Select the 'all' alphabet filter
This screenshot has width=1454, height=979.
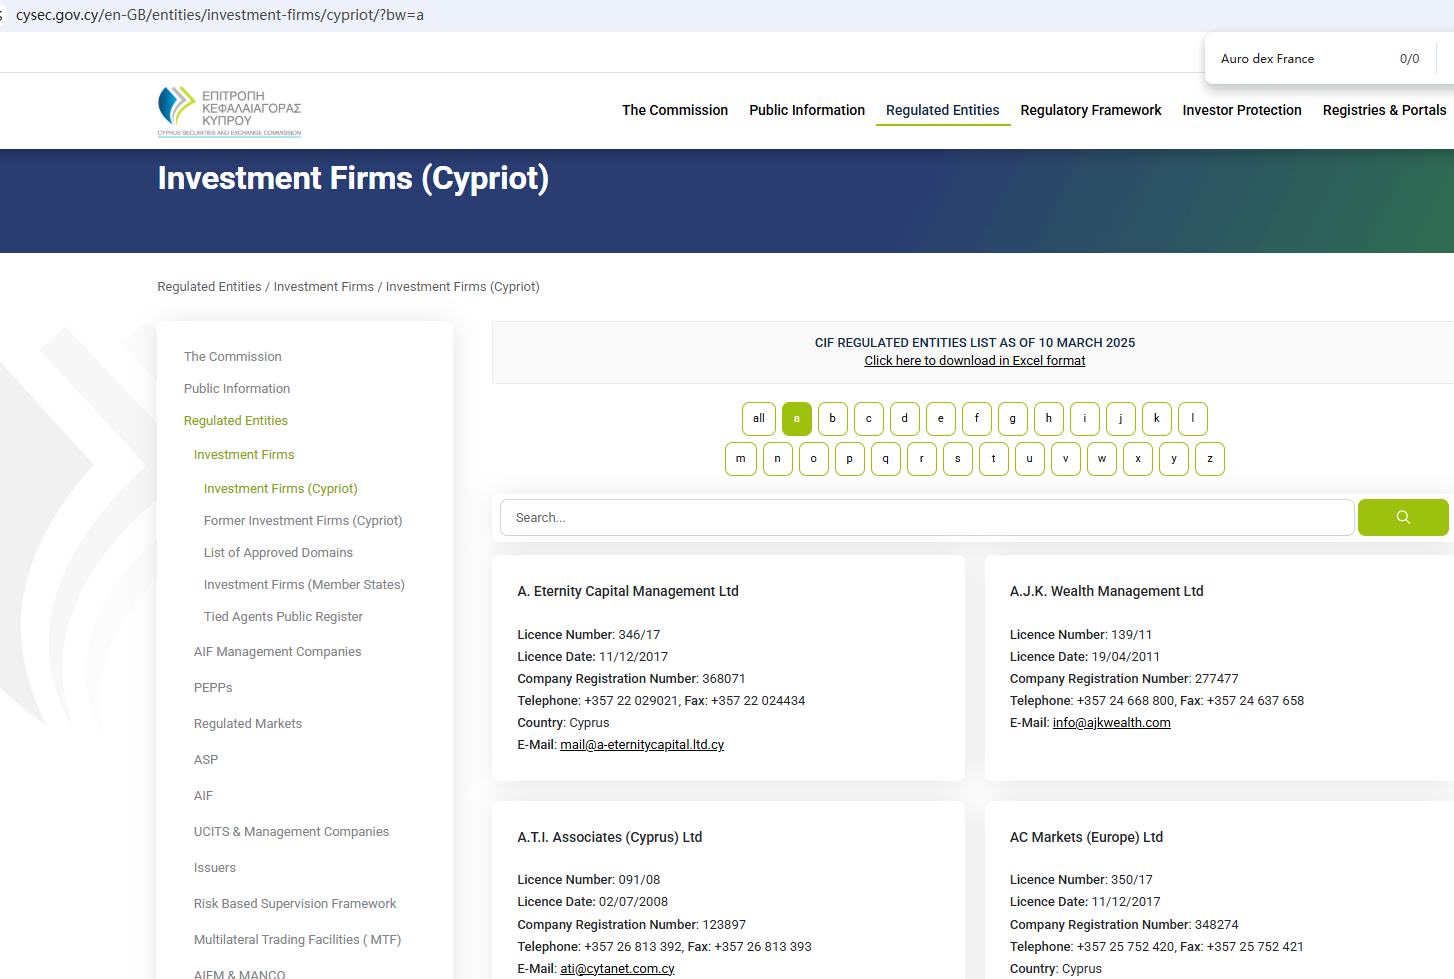pyautogui.click(x=758, y=418)
